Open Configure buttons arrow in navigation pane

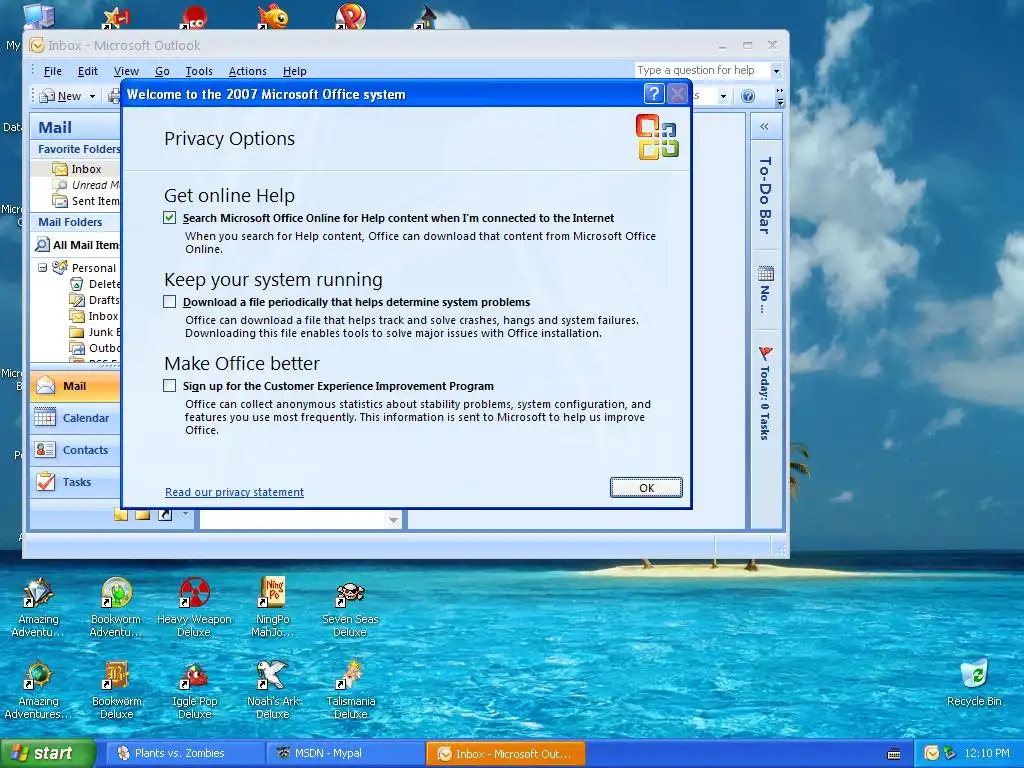pos(185,515)
